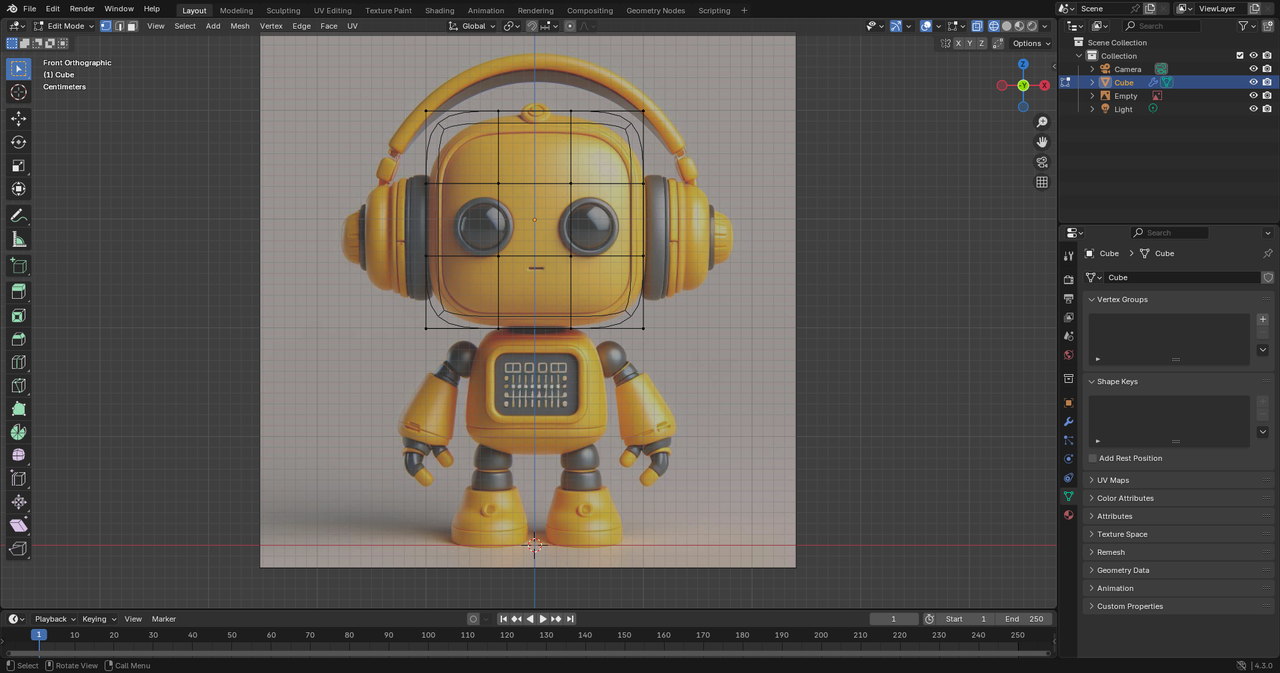The image size is (1280, 673).
Task: Select the Measure tool
Action: (18, 239)
